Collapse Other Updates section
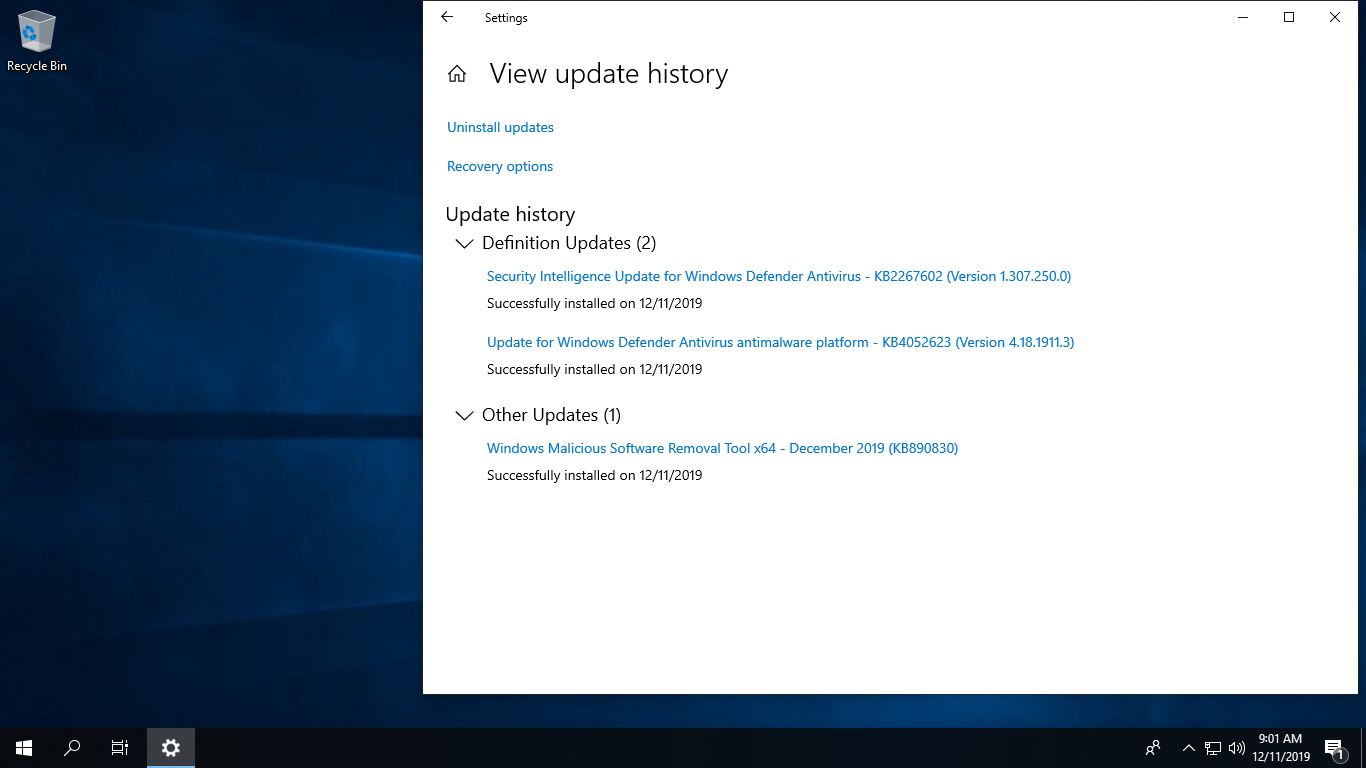This screenshot has width=1366, height=768. pyautogui.click(x=464, y=415)
